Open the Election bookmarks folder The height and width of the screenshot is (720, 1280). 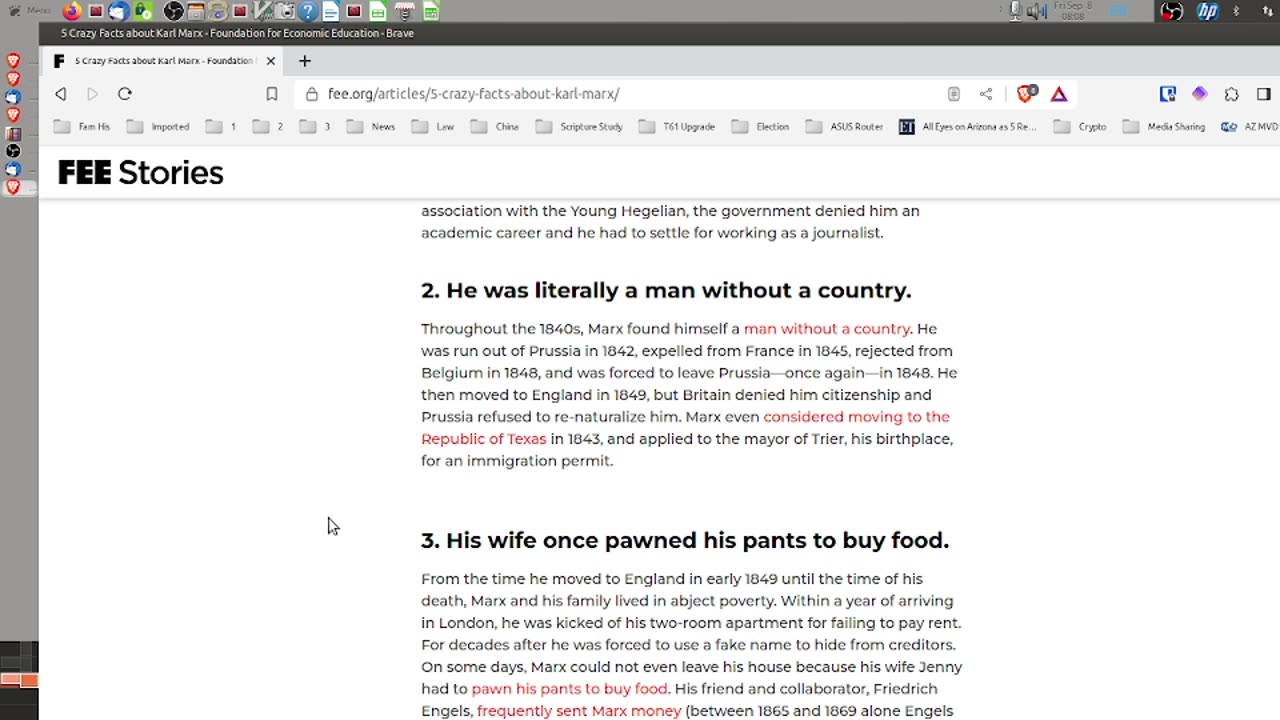761,127
